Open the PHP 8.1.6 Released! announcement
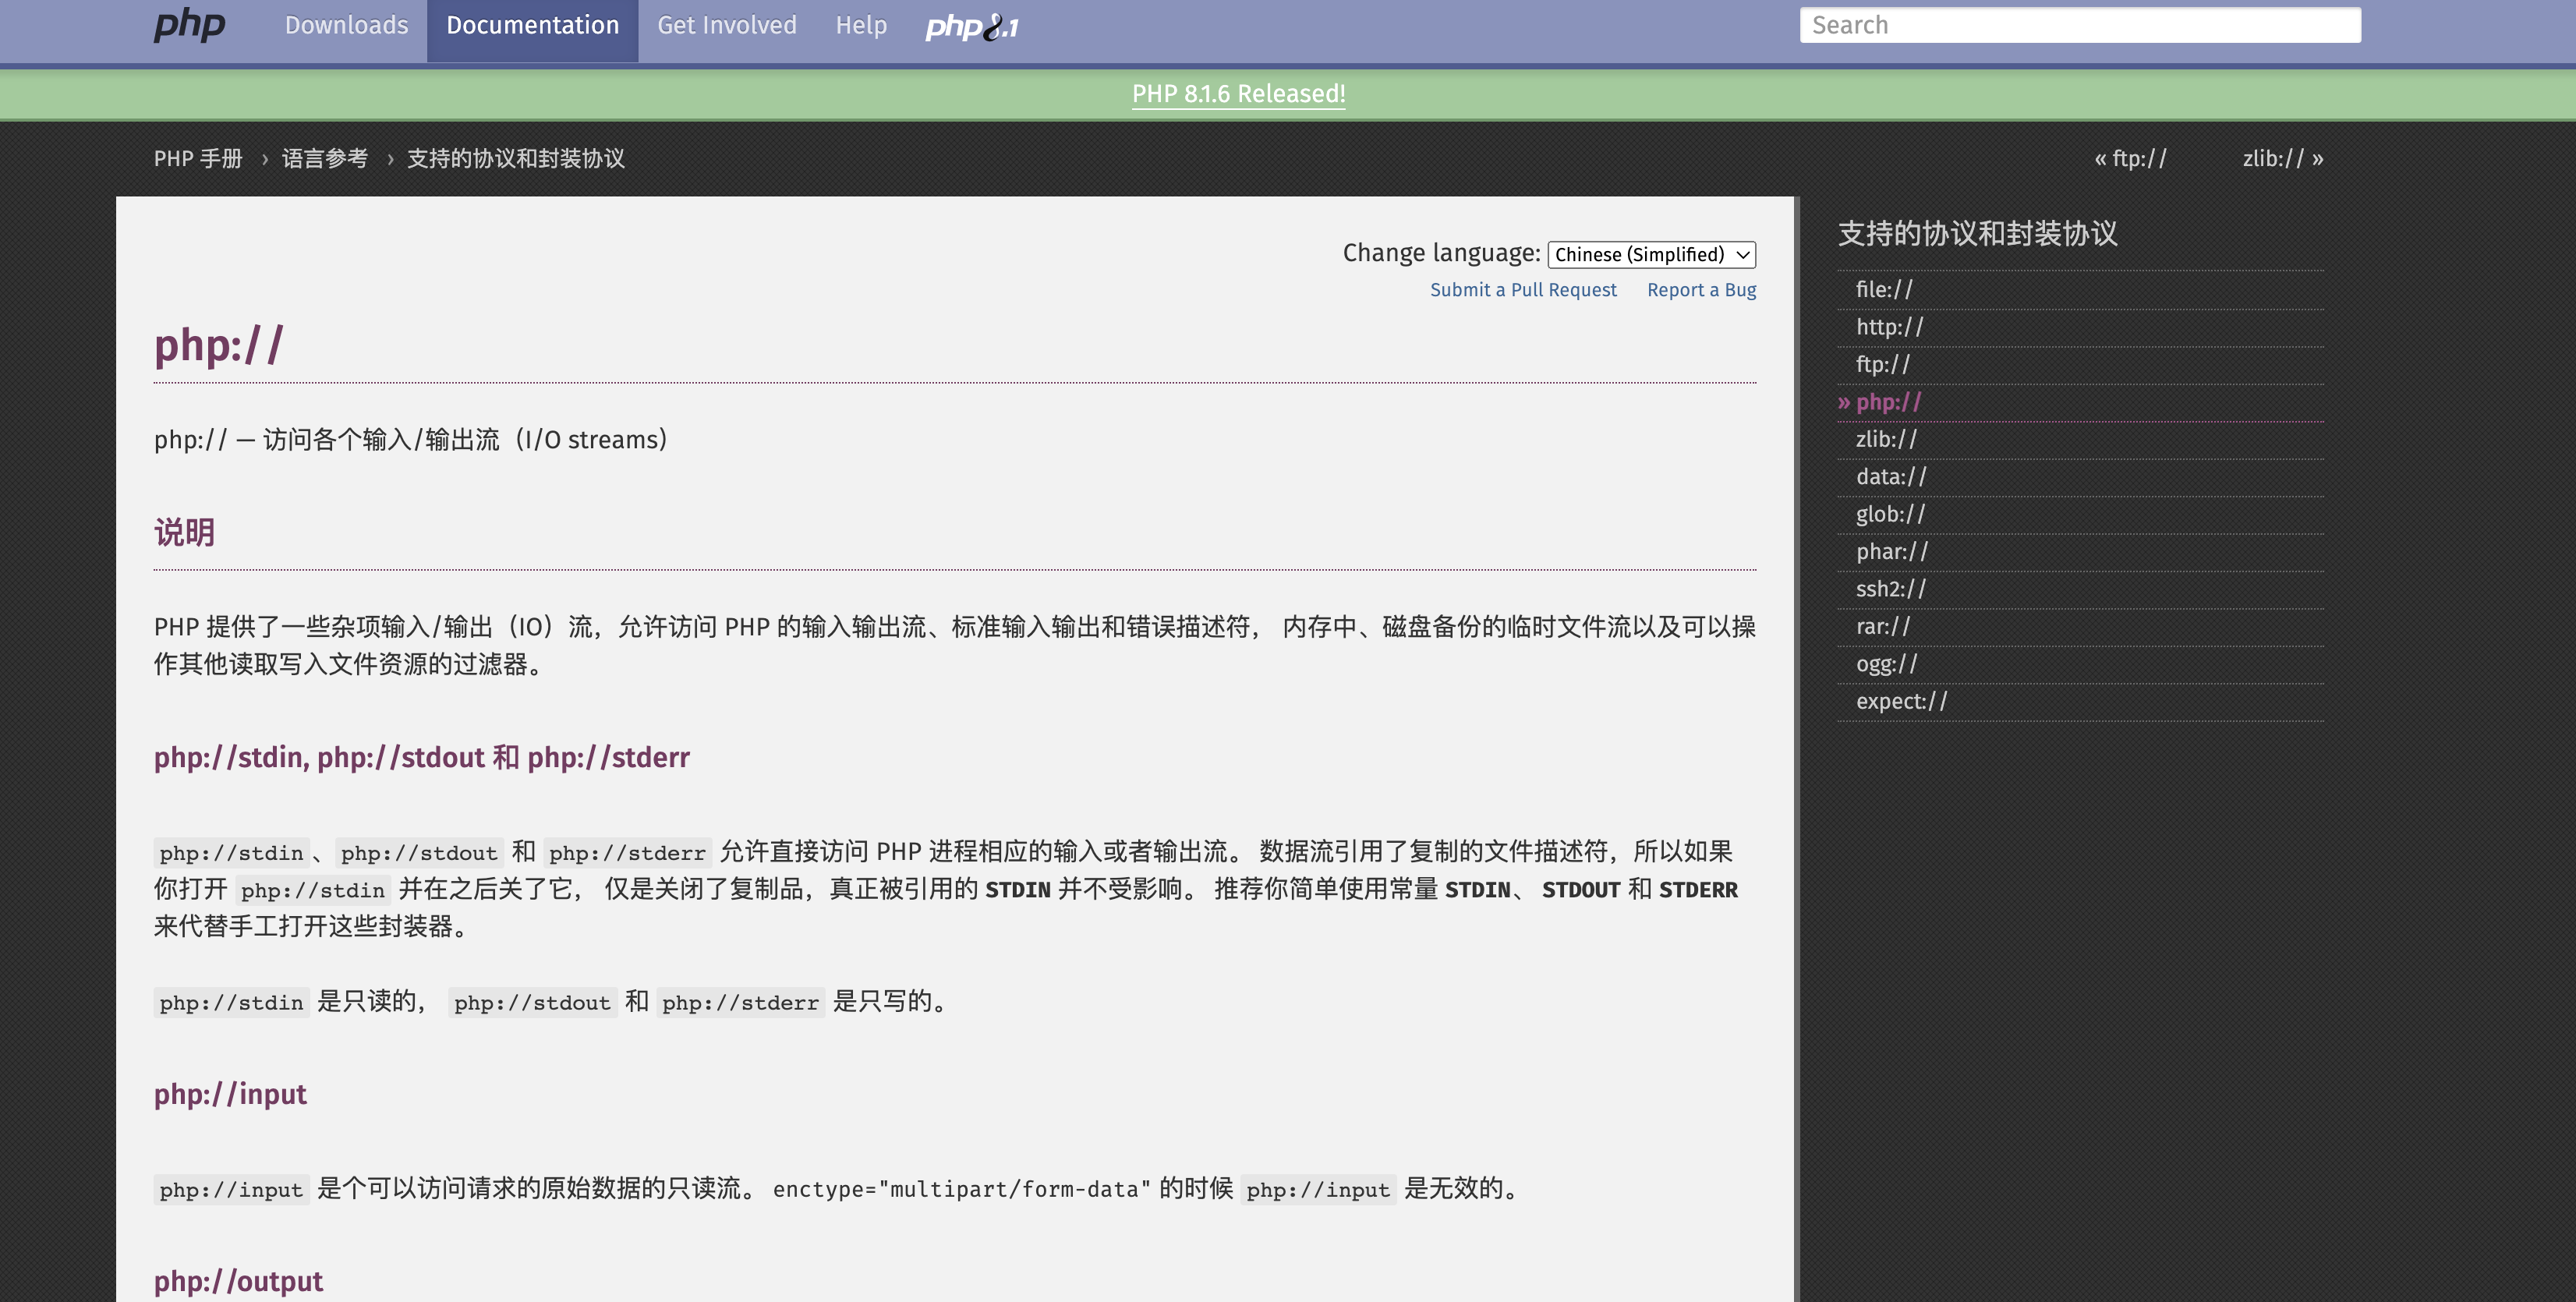This screenshot has width=2576, height=1302. (x=1238, y=94)
